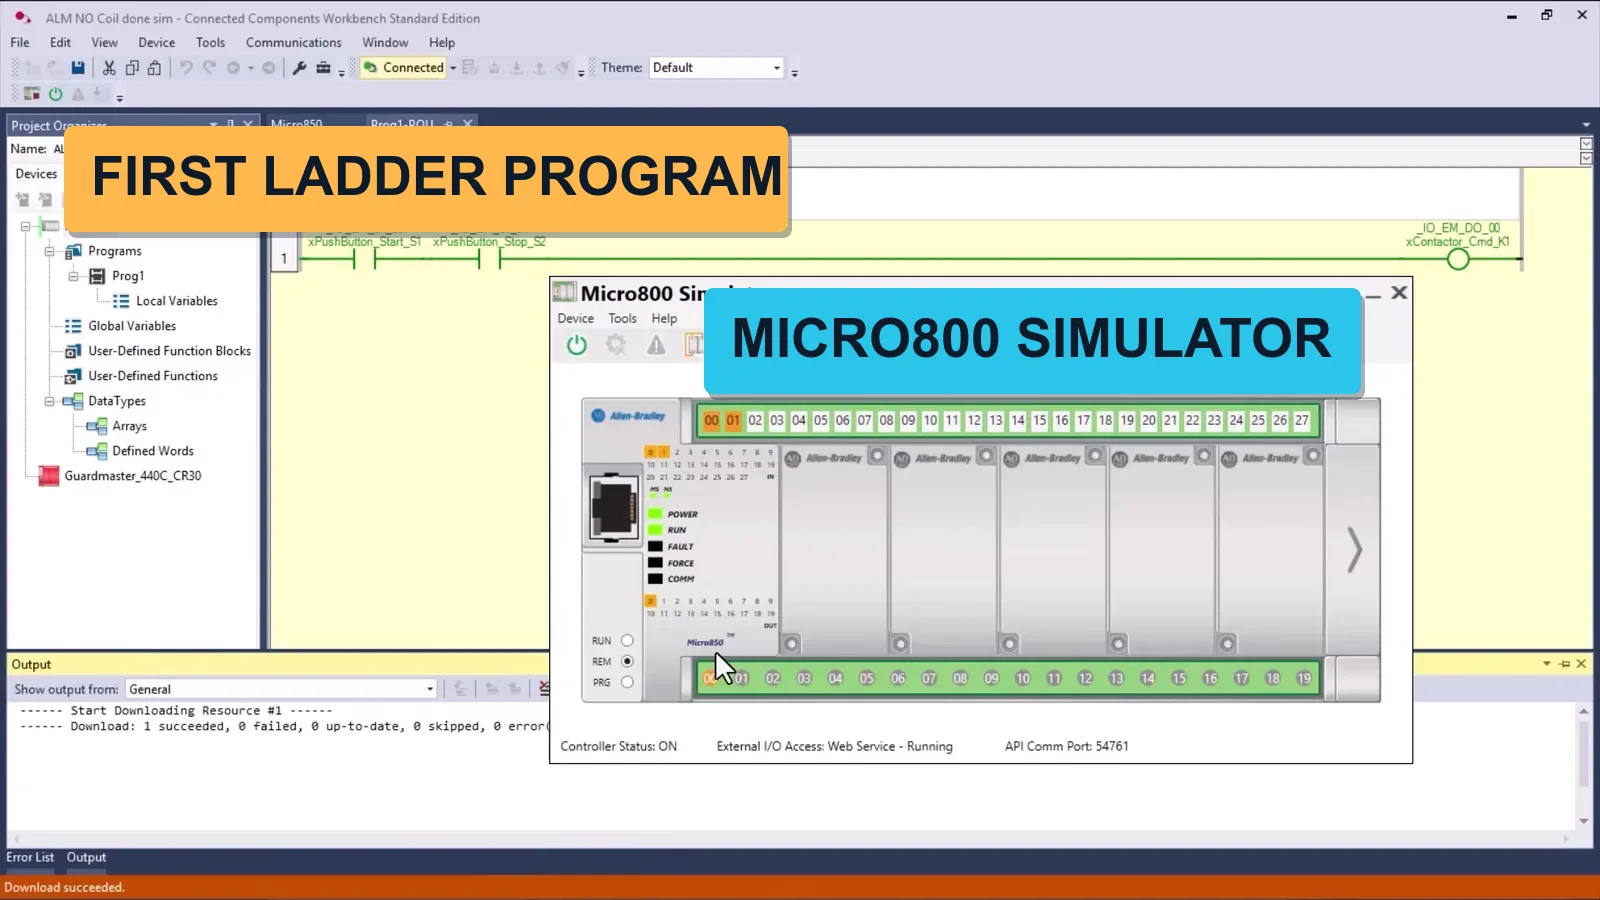
Task: Switch to the Output tab at bottom
Action: click(x=86, y=857)
